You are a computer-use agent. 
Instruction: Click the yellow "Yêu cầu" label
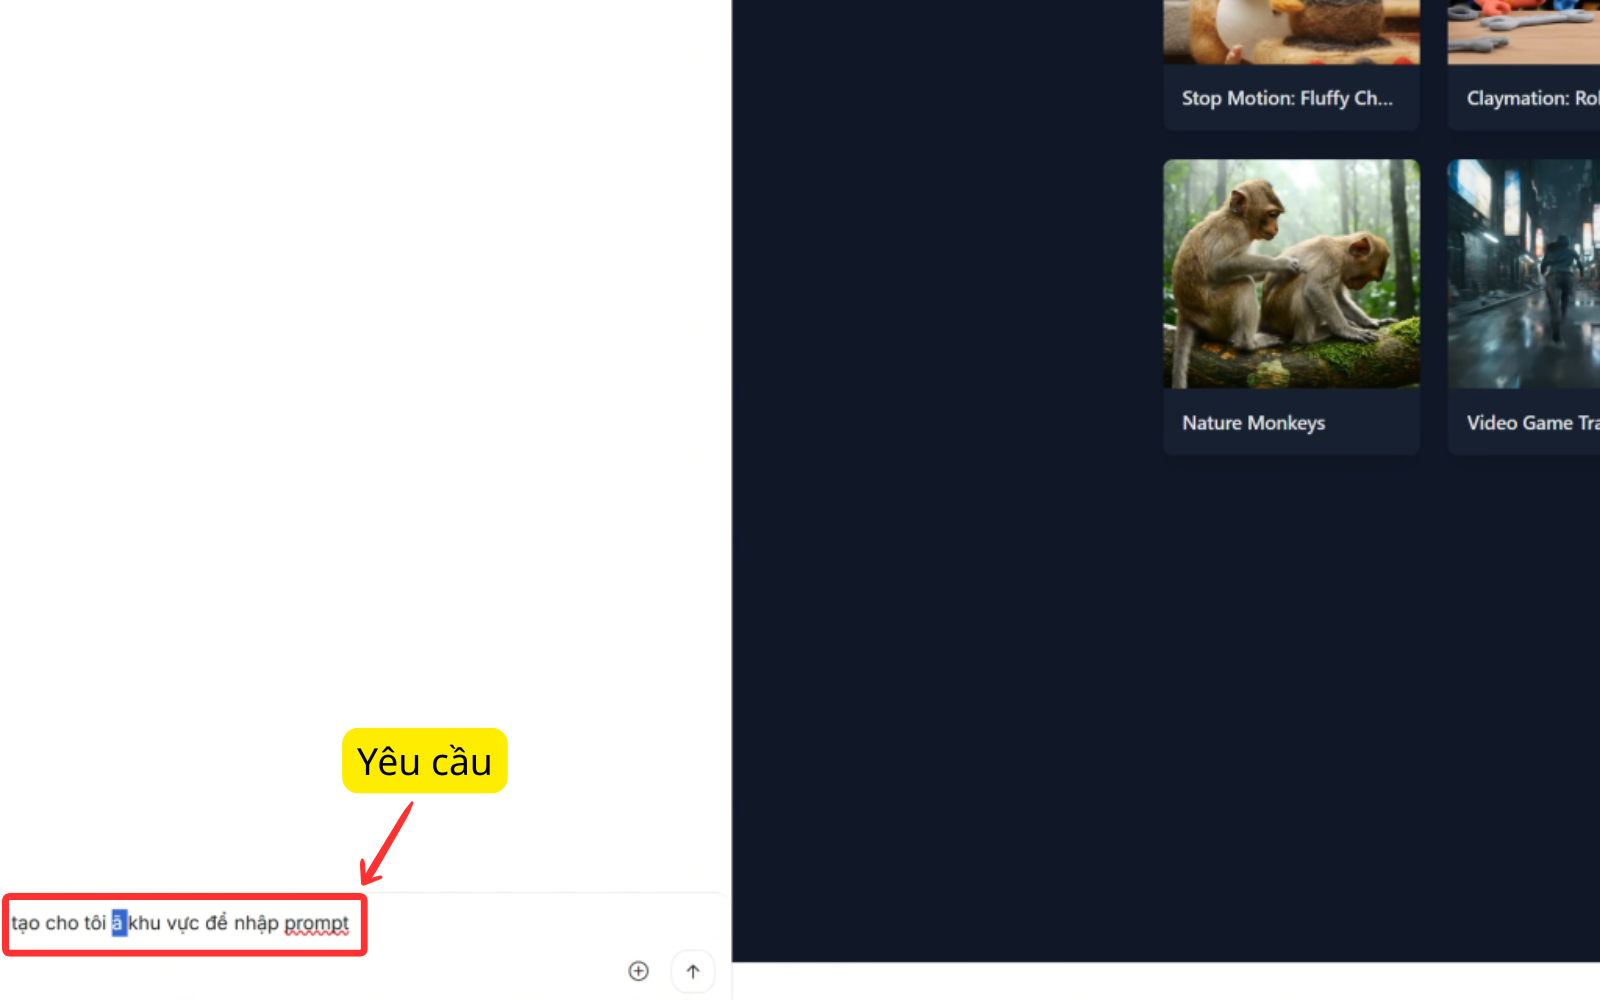[x=424, y=761]
